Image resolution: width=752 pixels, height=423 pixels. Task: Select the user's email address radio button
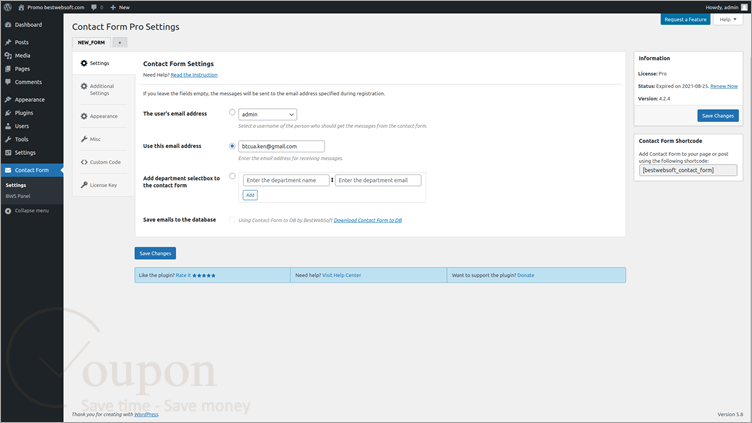(232, 112)
